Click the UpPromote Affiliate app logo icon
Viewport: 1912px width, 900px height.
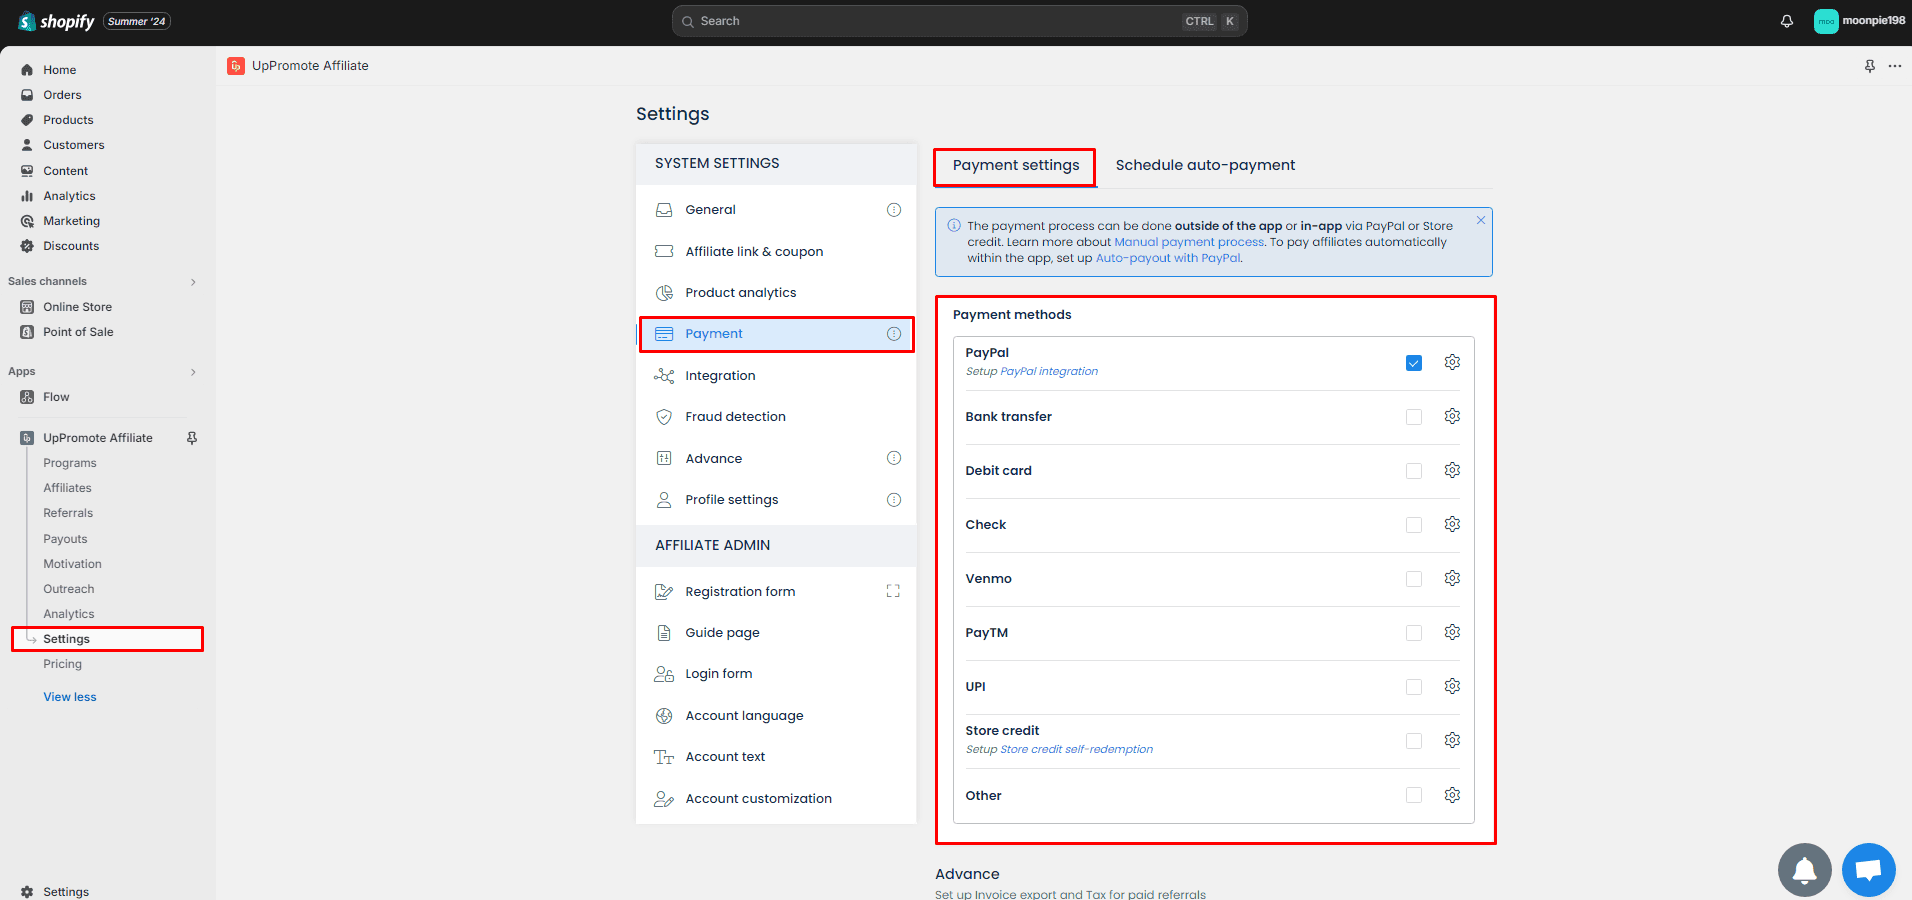pyautogui.click(x=236, y=66)
